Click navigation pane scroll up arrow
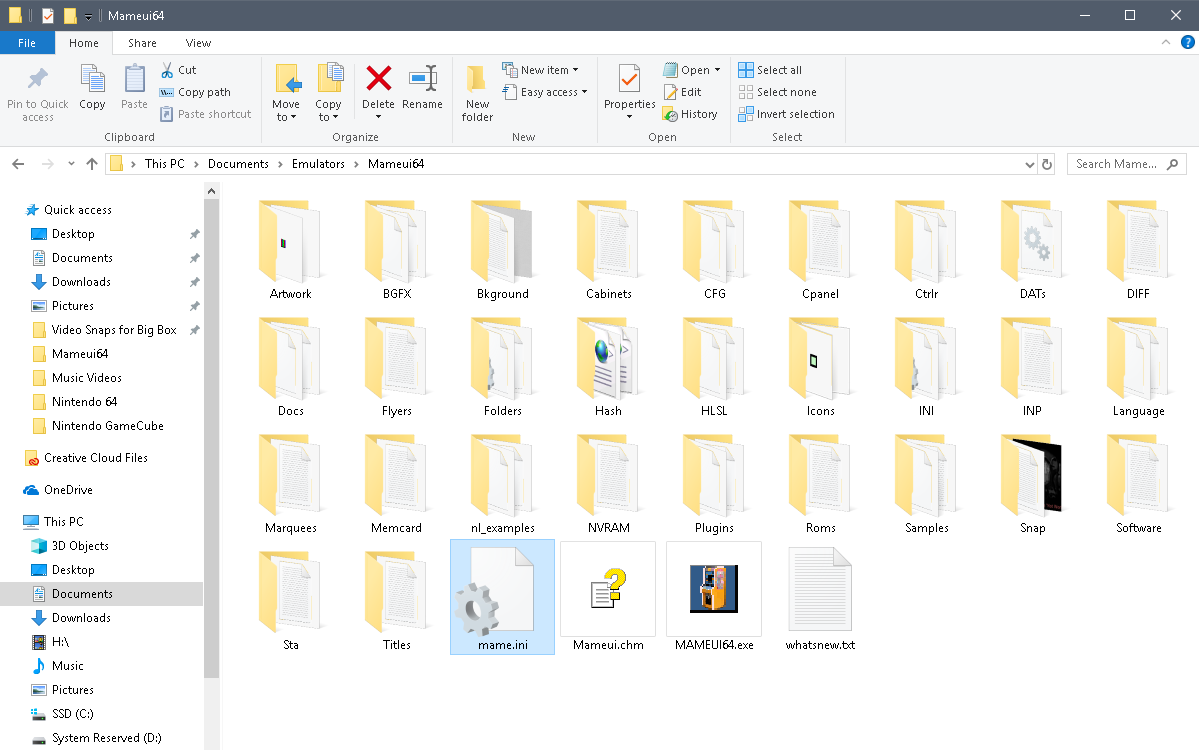 tap(212, 191)
